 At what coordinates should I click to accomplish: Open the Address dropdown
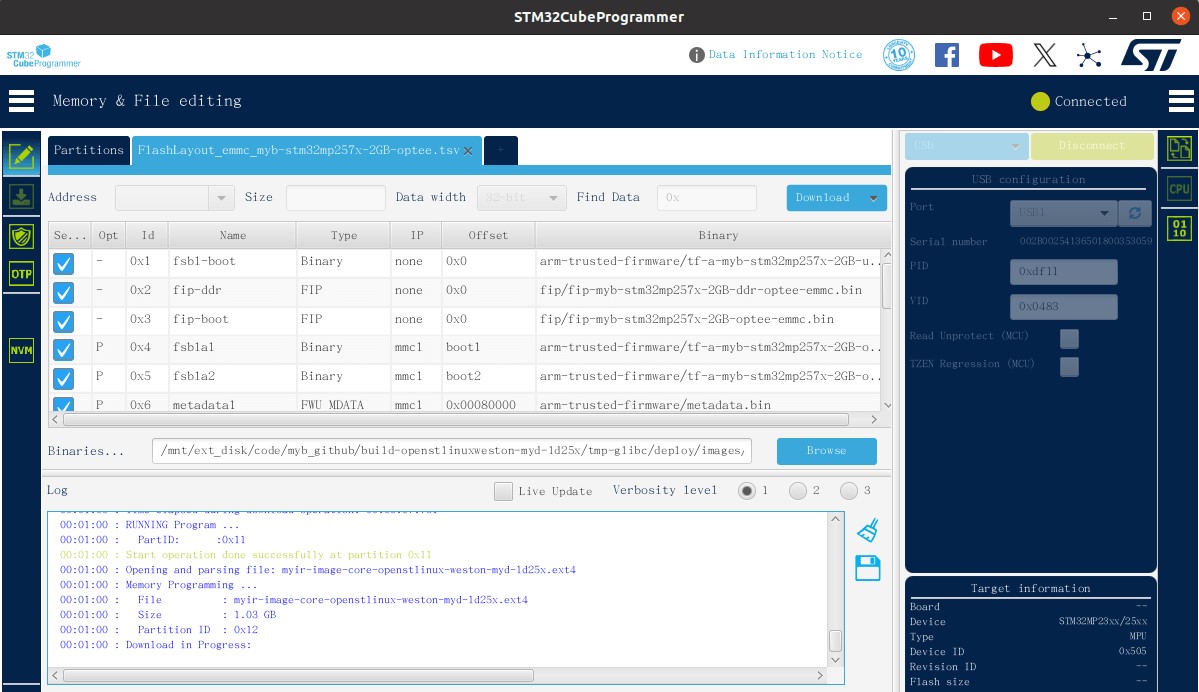pos(221,197)
